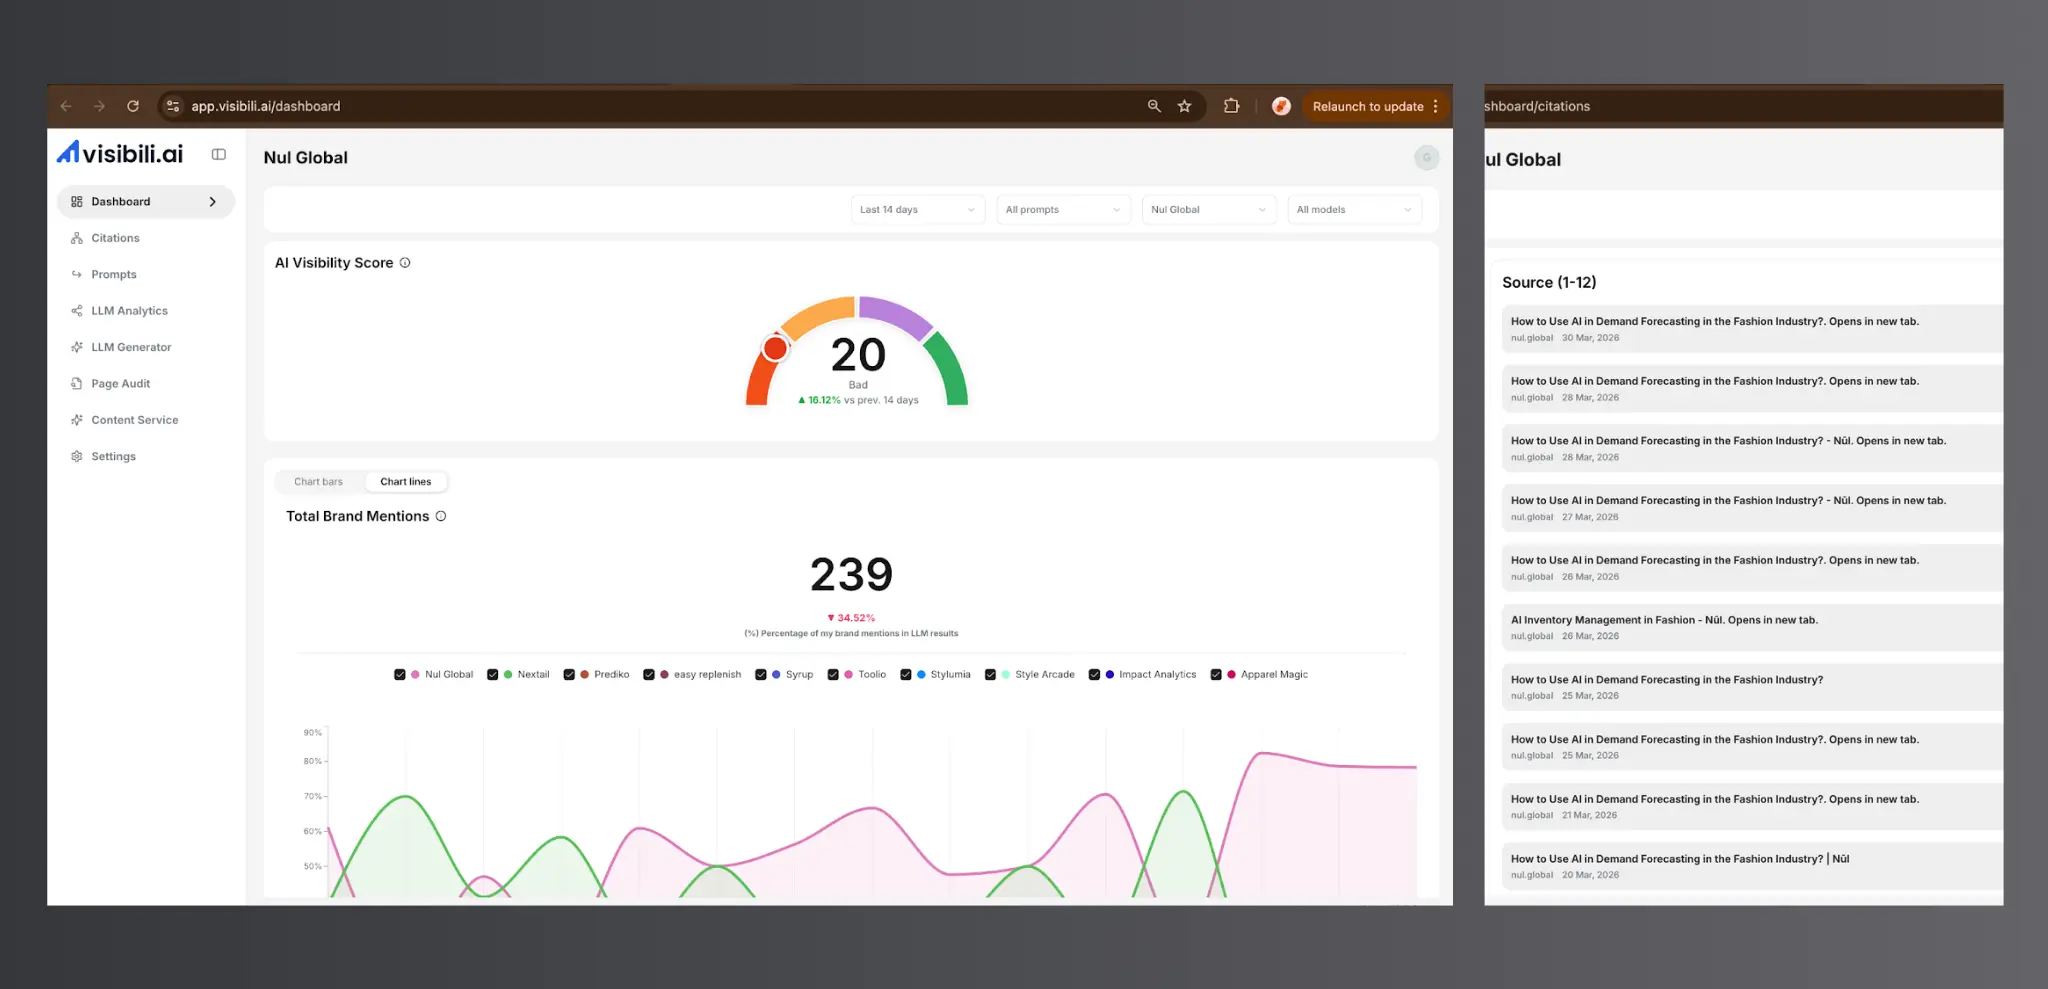Image resolution: width=2048 pixels, height=989 pixels.
Task: Open AI Inventory Management in Fashion source
Action: (1752, 627)
